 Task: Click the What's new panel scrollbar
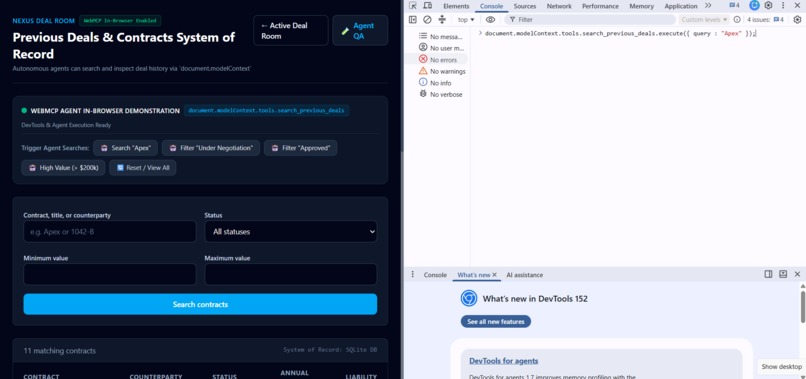(803, 307)
